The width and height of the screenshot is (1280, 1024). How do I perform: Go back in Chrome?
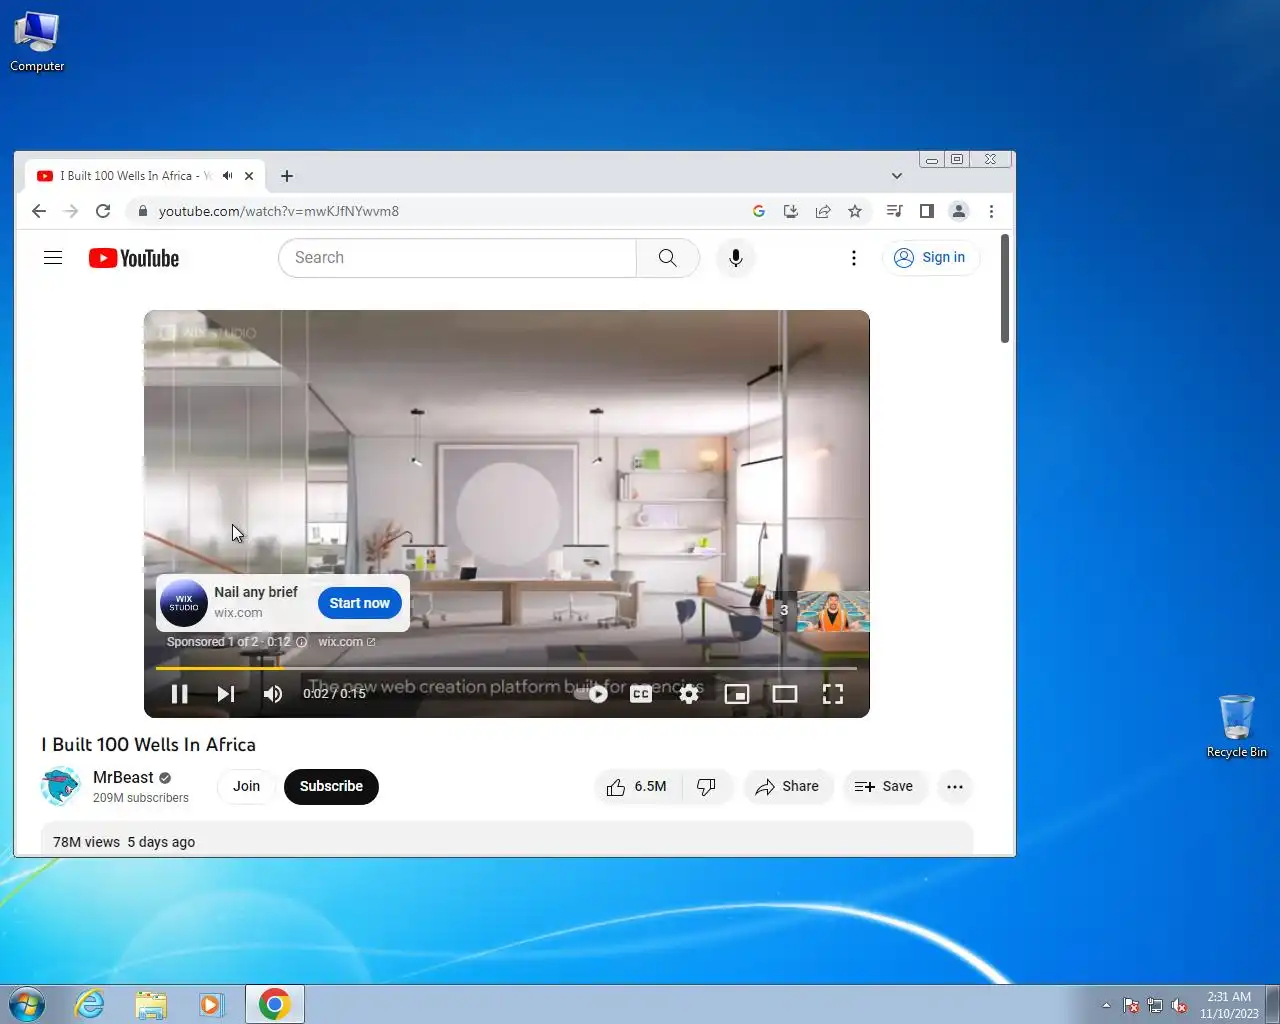pyautogui.click(x=39, y=211)
